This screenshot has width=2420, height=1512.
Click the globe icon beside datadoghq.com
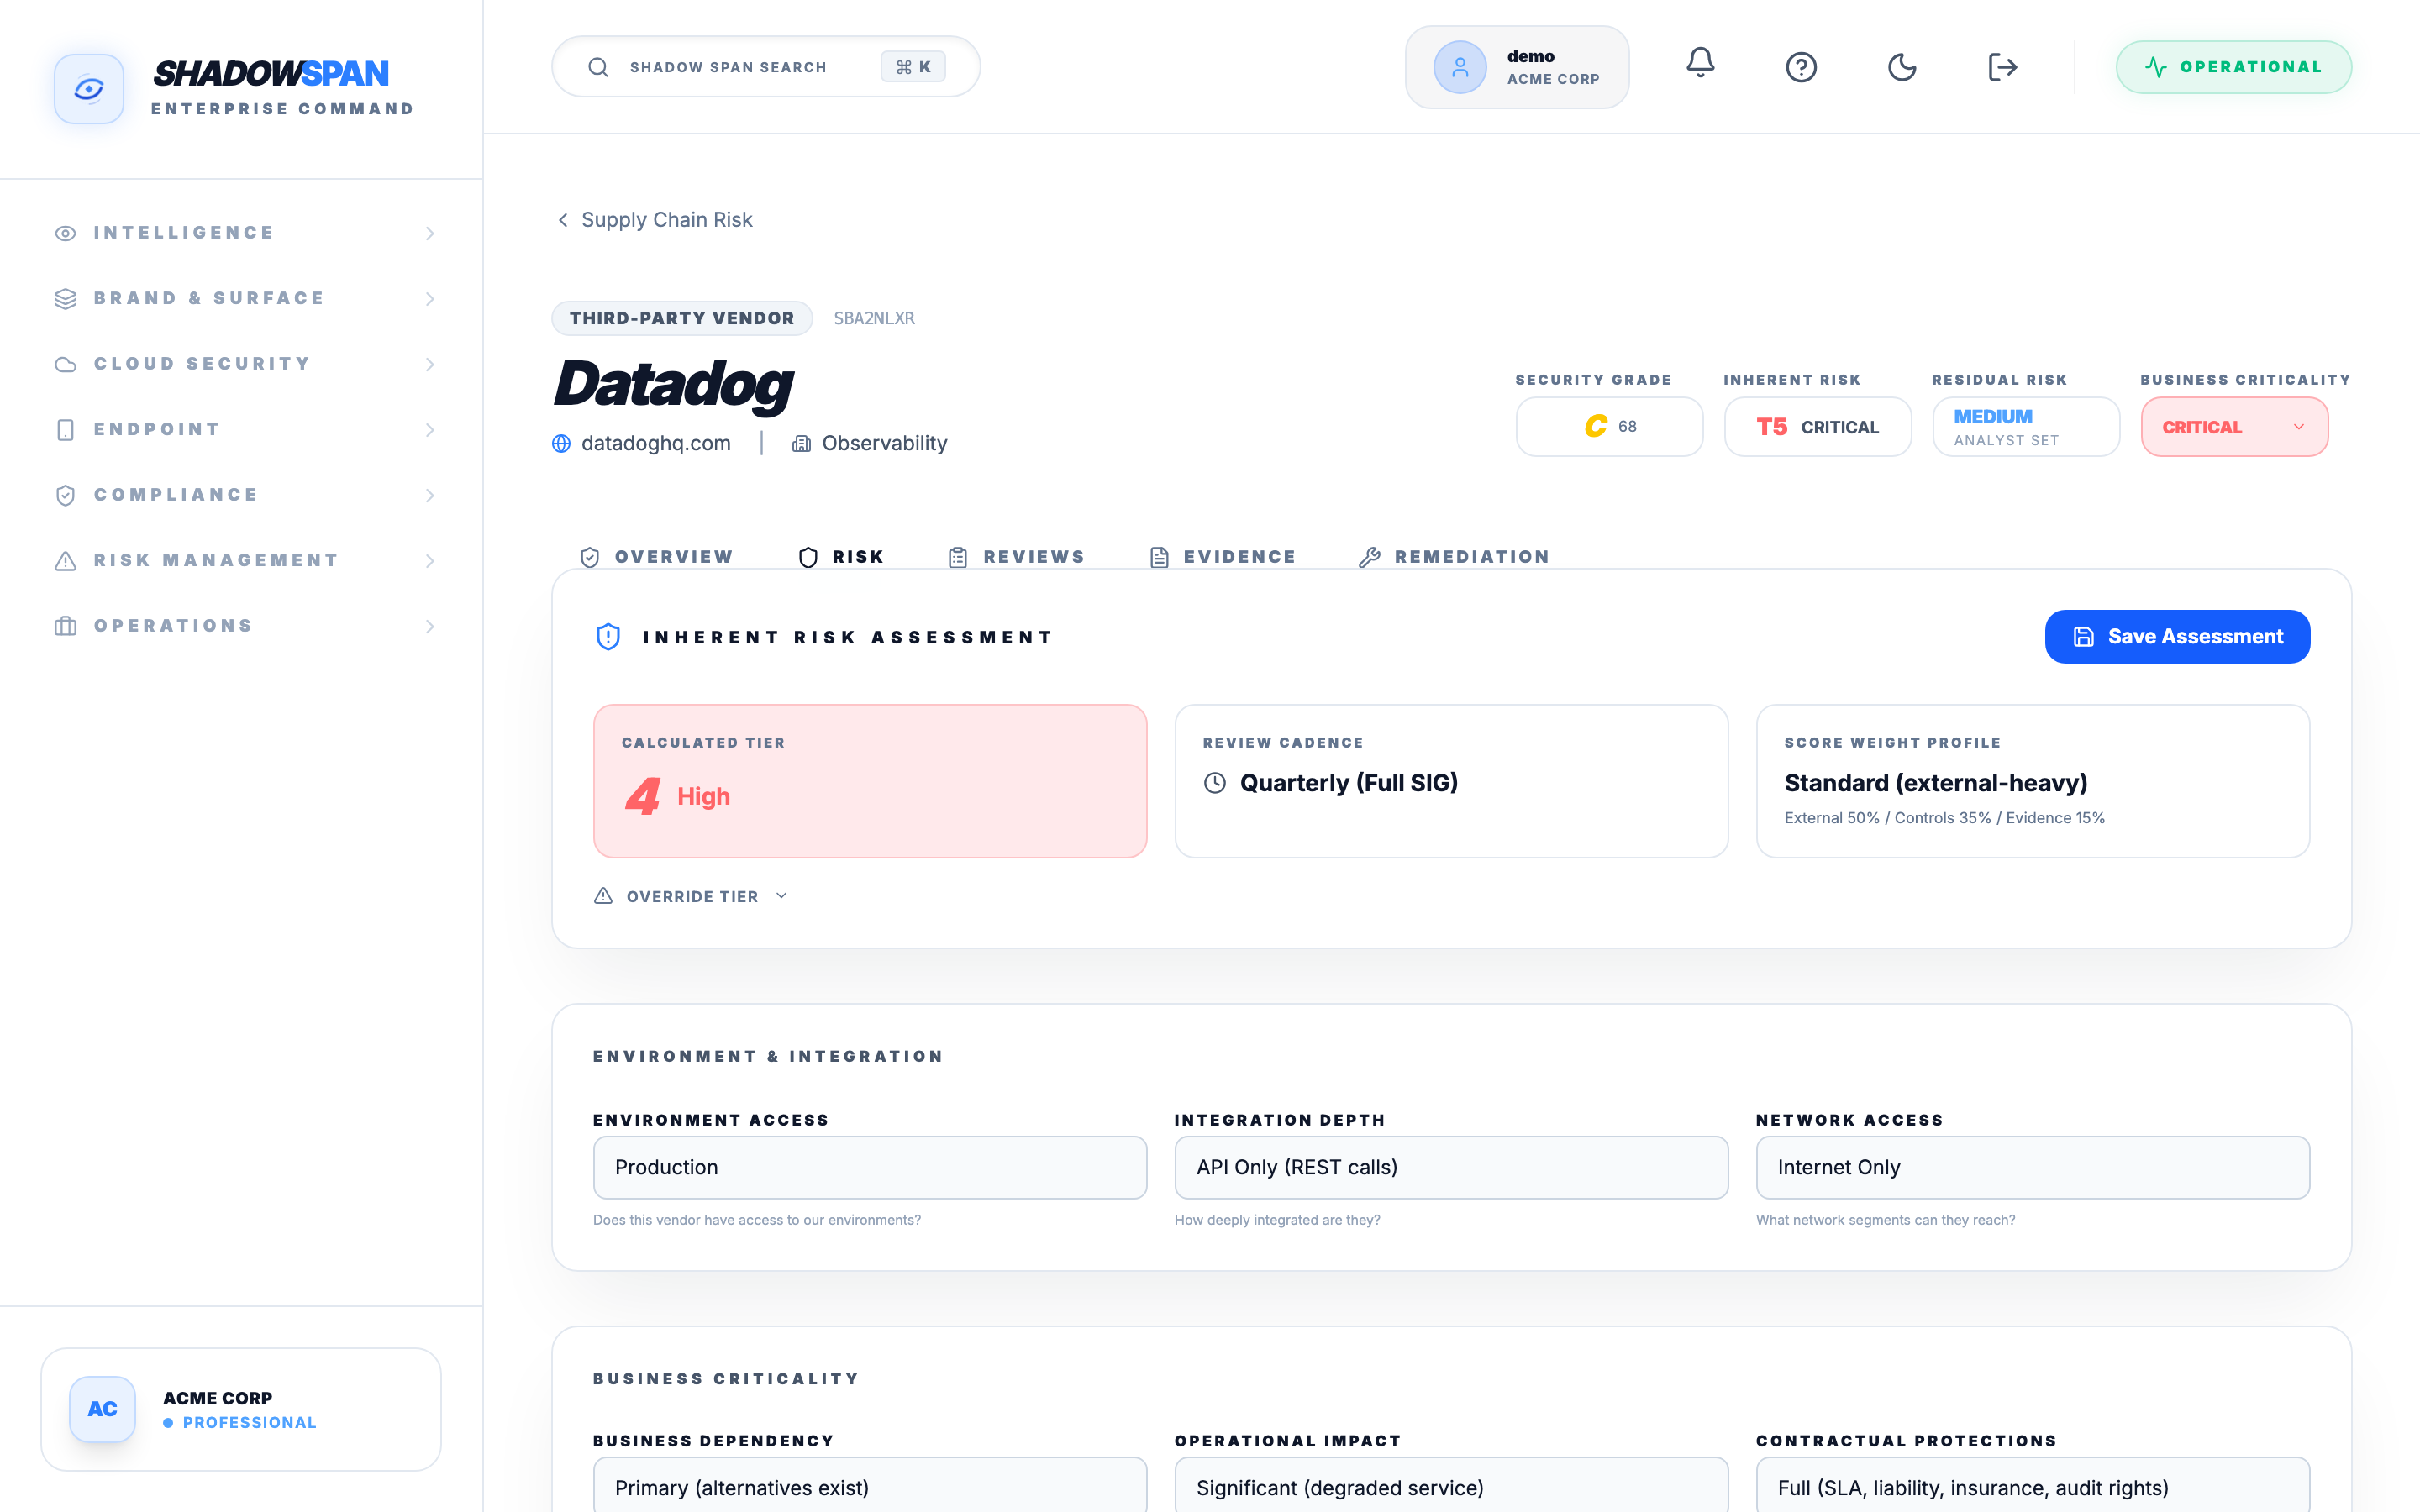coord(561,443)
